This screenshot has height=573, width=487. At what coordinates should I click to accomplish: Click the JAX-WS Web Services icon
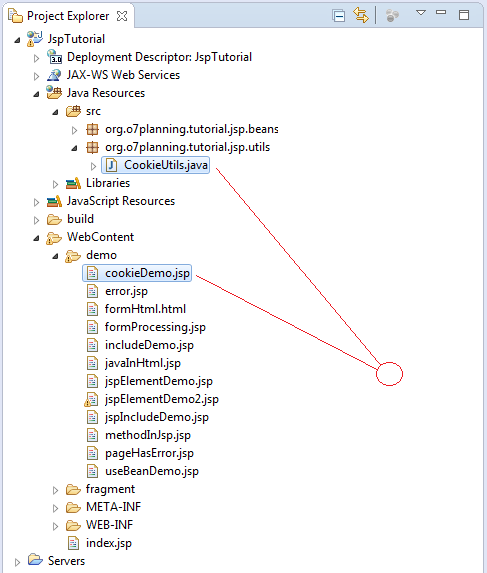pyautogui.click(x=54, y=75)
